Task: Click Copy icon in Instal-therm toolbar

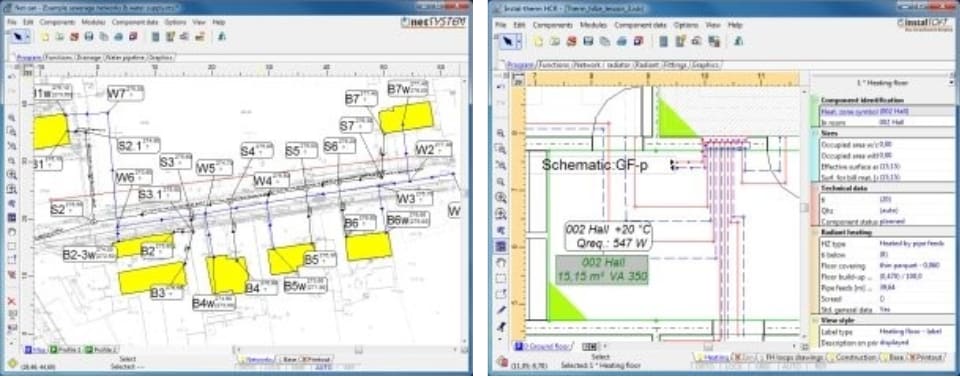Action: (604, 42)
